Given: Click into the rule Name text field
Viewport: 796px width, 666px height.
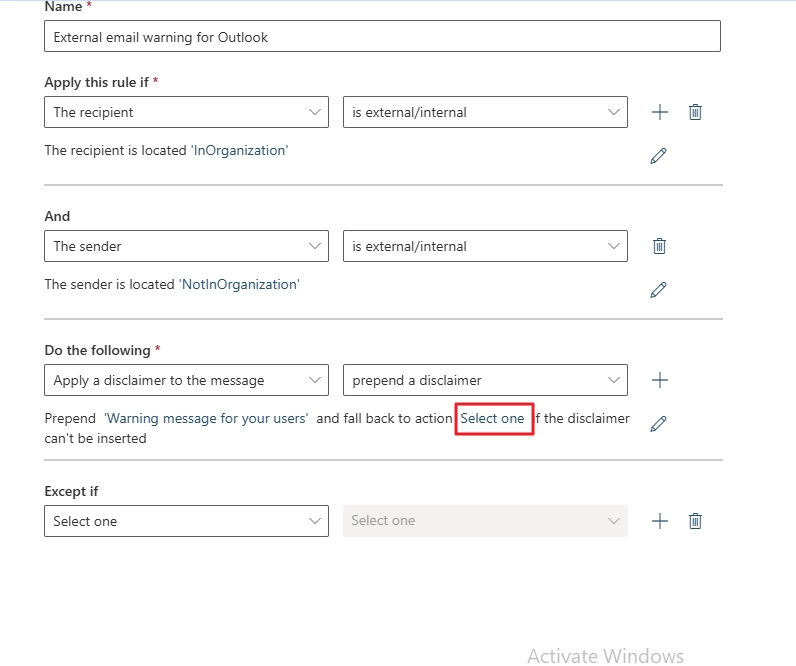Looking at the screenshot, I should 382,37.
